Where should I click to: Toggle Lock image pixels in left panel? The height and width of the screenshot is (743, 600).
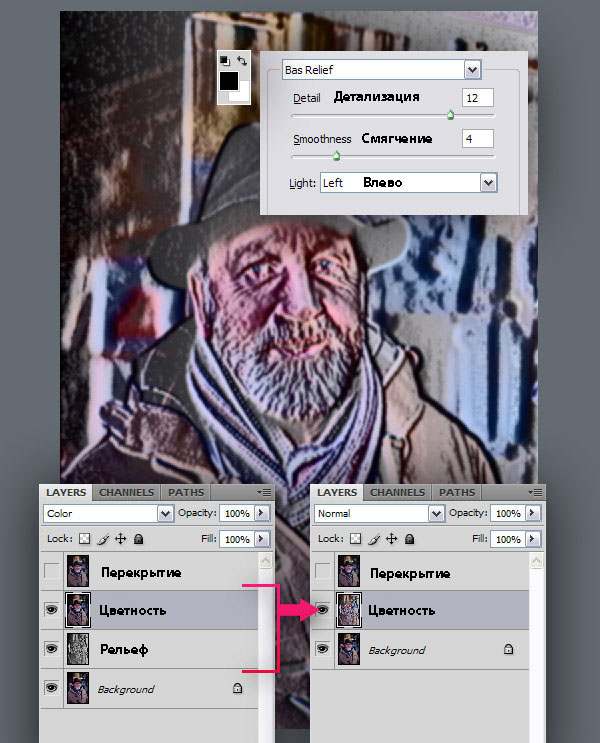click(103, 539)
